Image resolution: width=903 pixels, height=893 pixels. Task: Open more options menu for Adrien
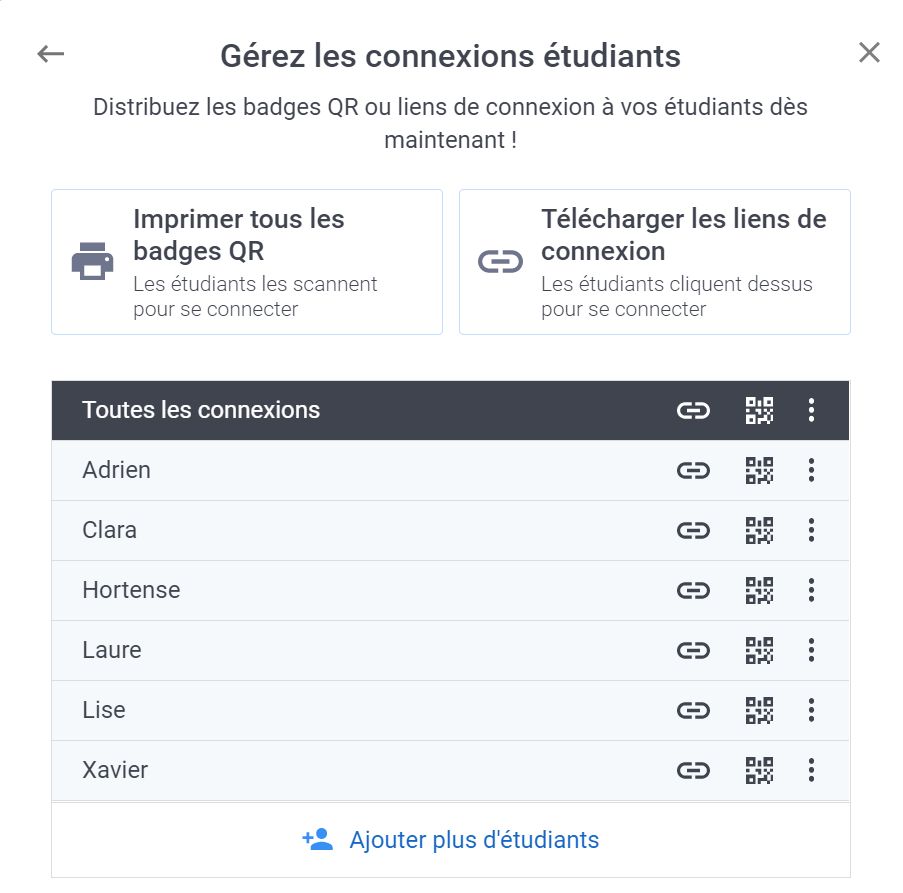(x=811, y=470)
